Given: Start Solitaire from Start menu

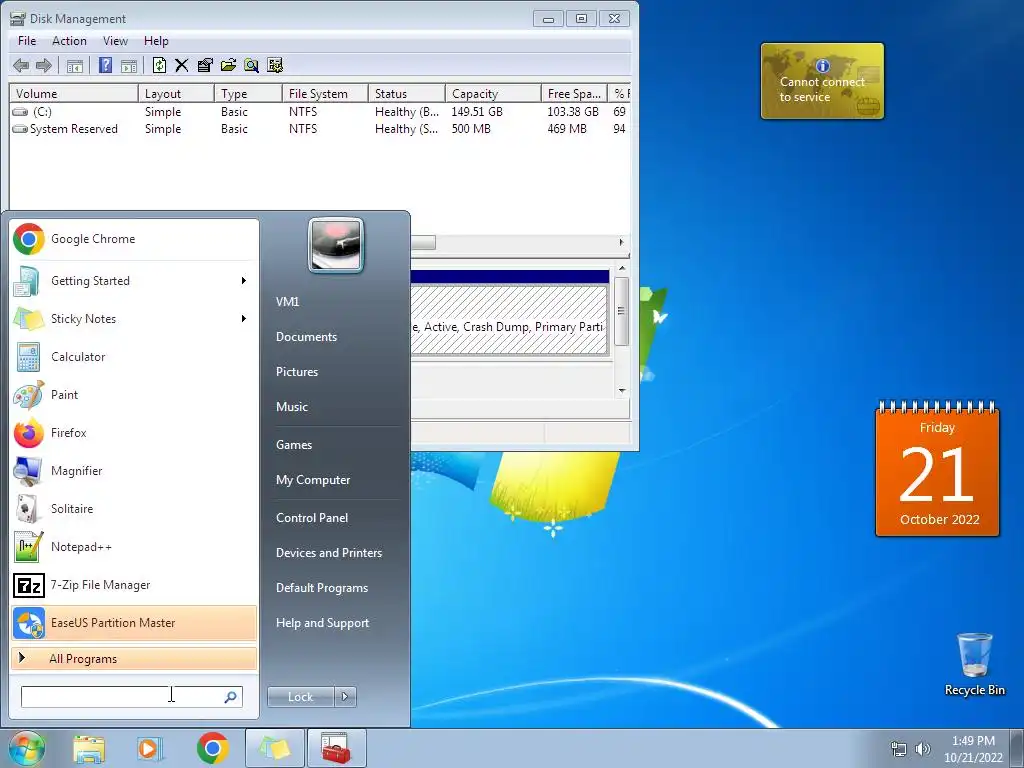Looking at the screenshot, I should coord(134,509).
